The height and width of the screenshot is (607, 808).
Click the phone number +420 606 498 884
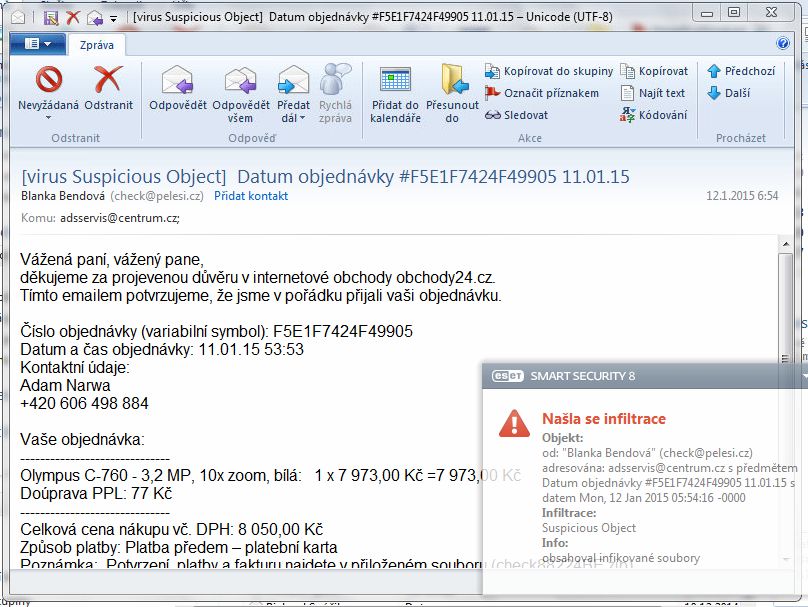tap(84, 403)
